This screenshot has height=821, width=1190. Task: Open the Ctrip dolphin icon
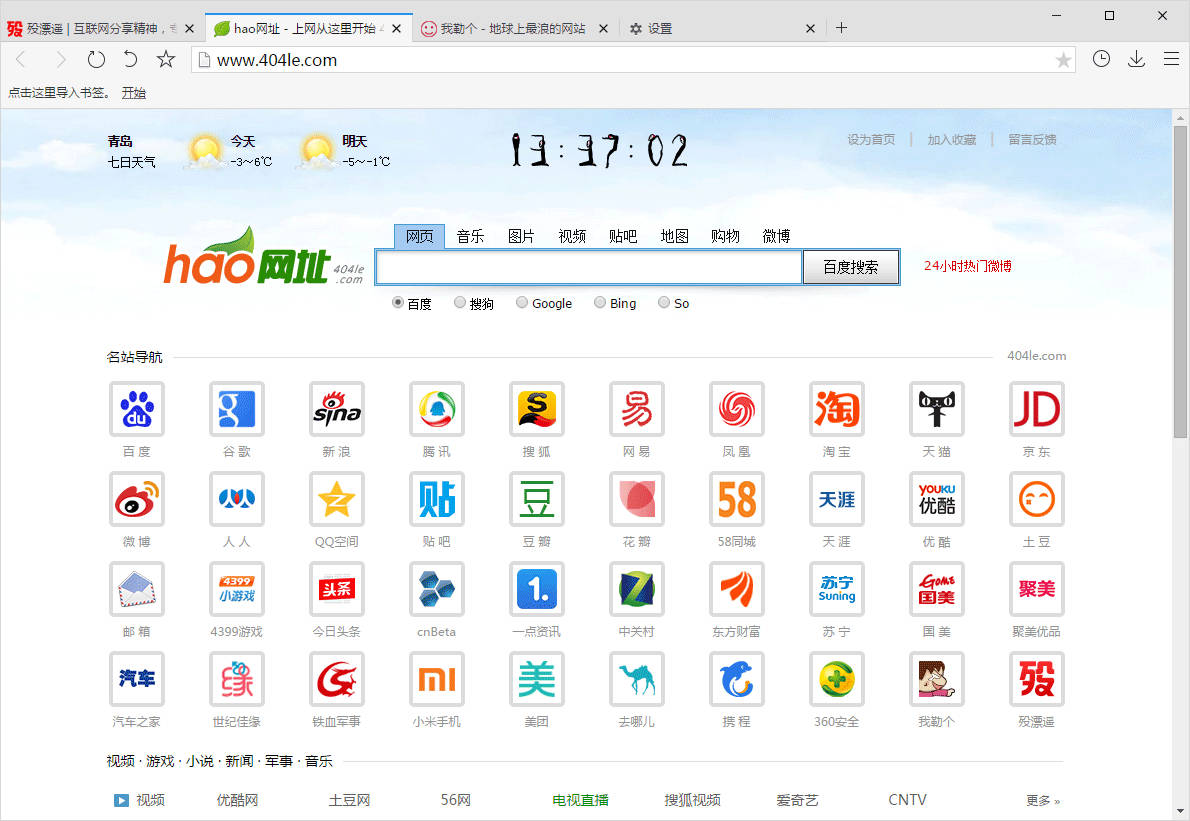(737, 679)
